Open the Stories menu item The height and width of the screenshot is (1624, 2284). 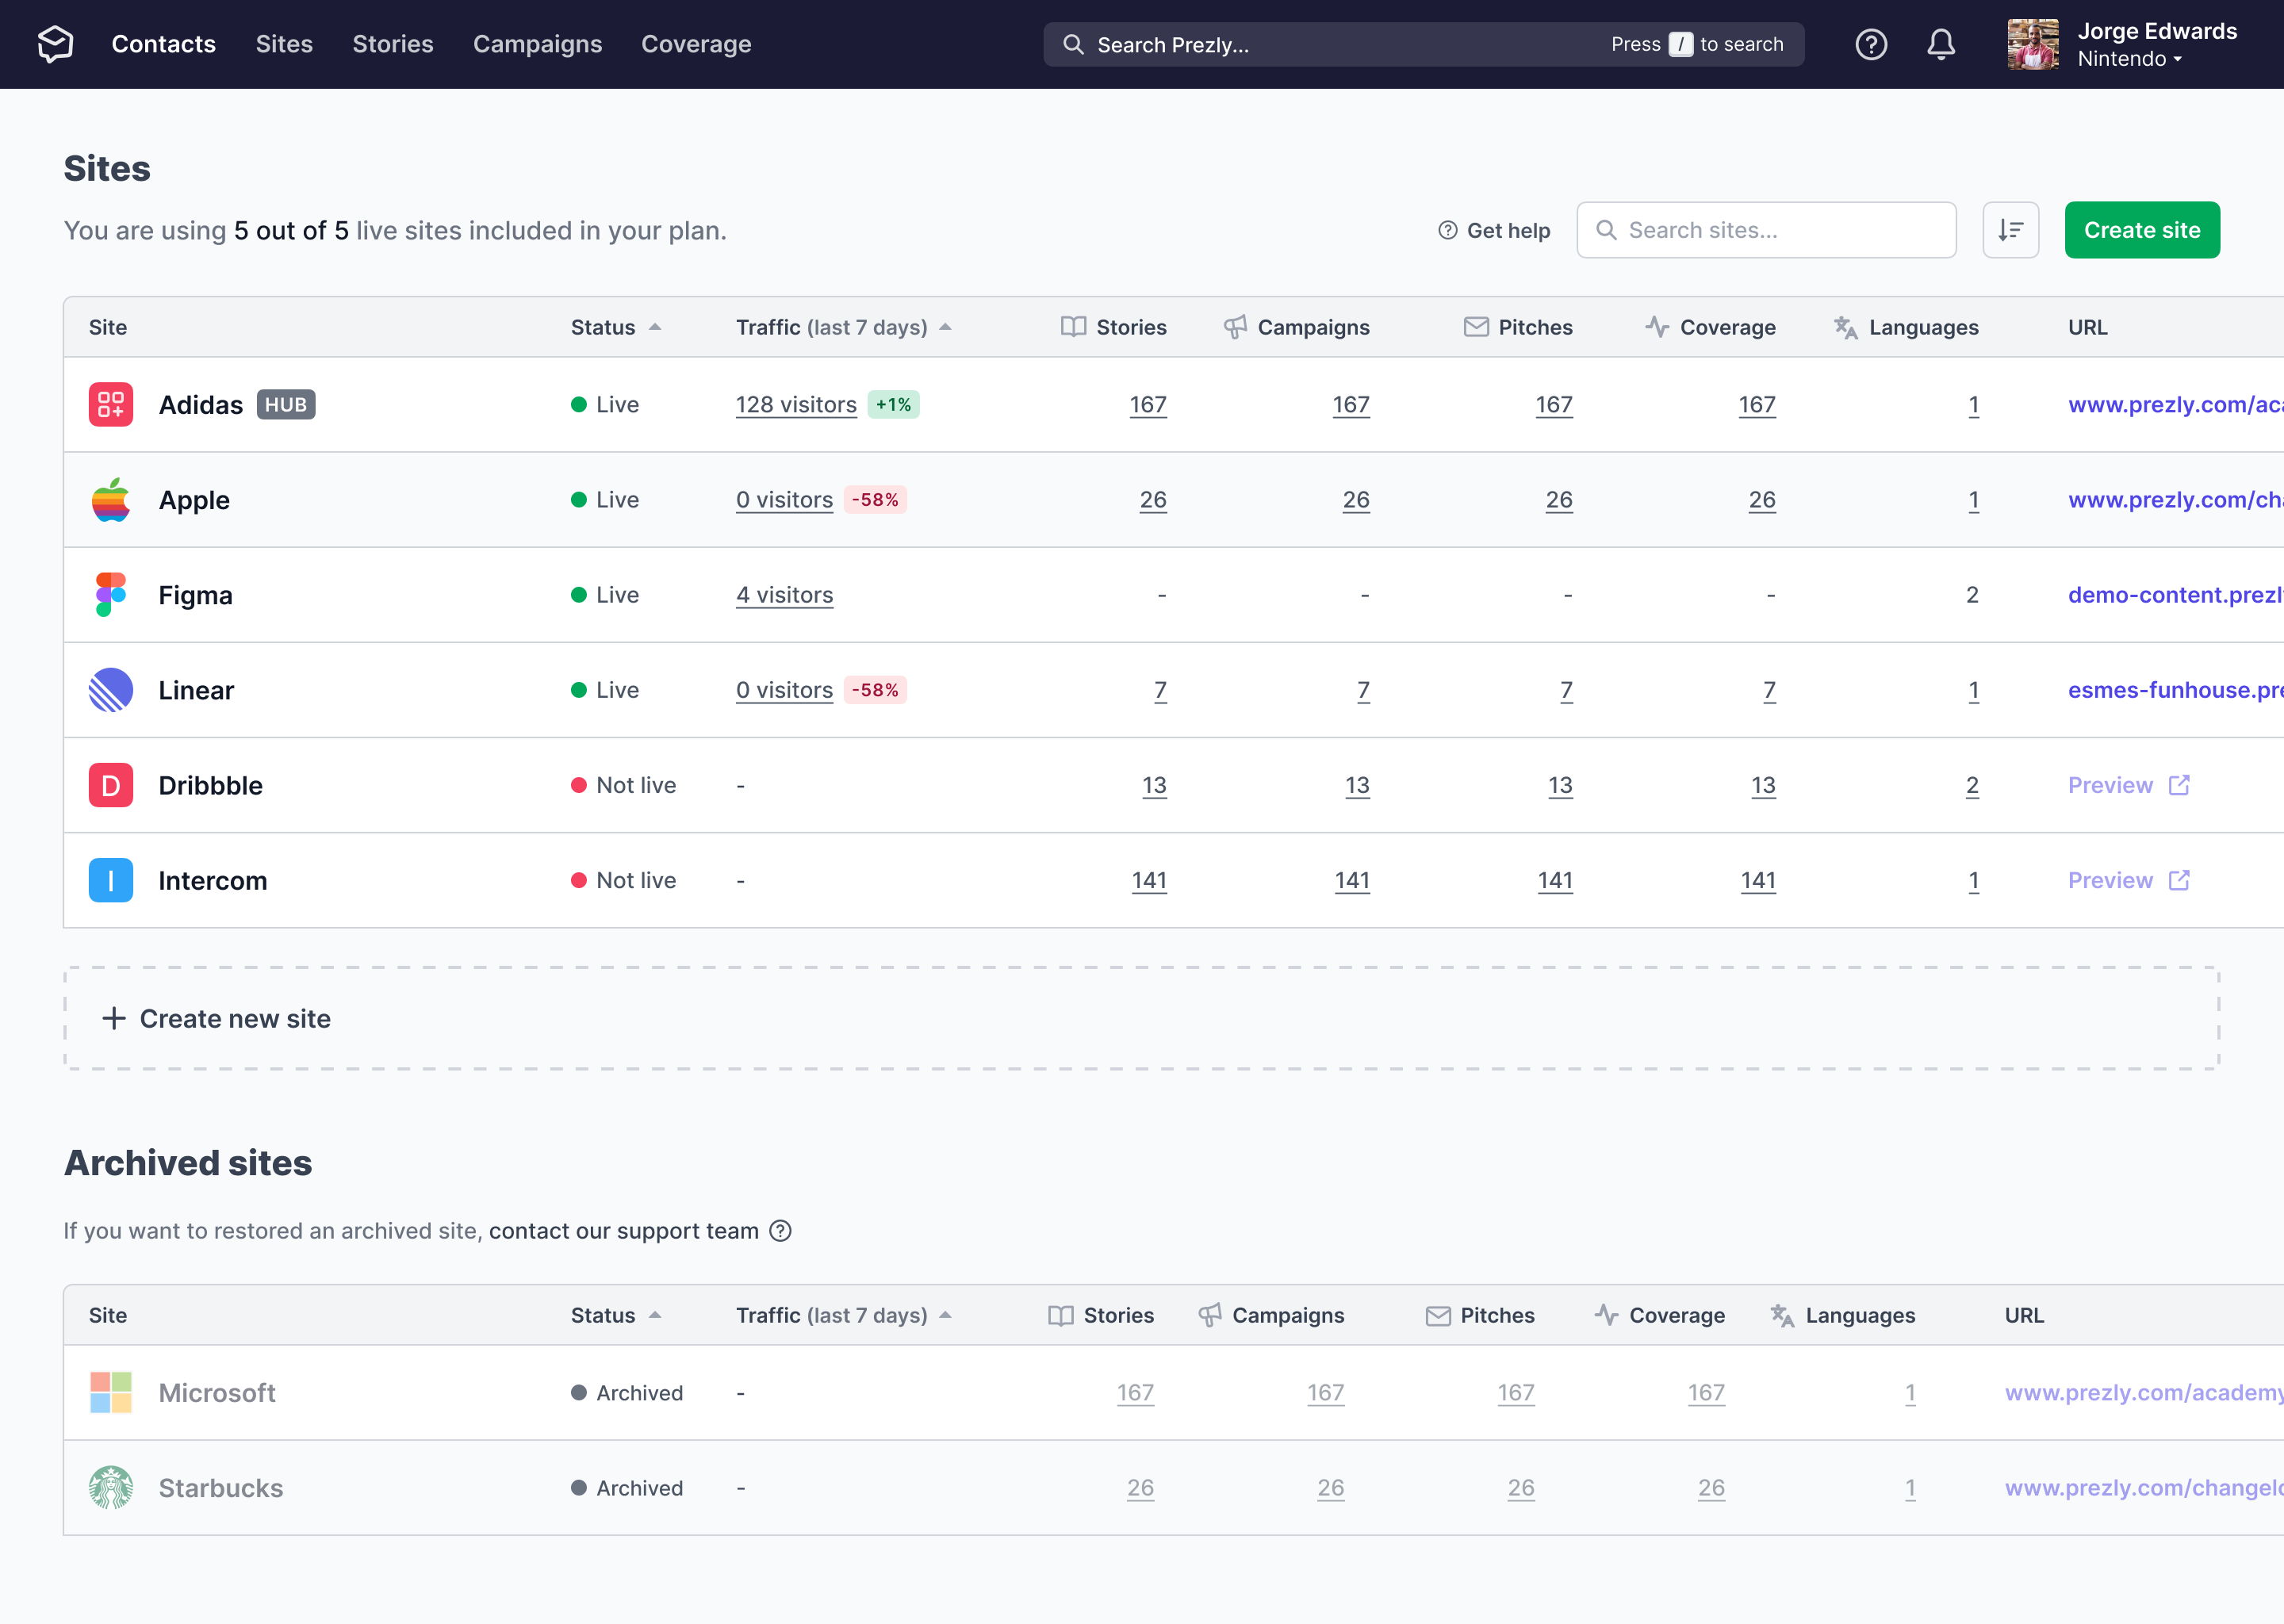(x=393, y=44)
